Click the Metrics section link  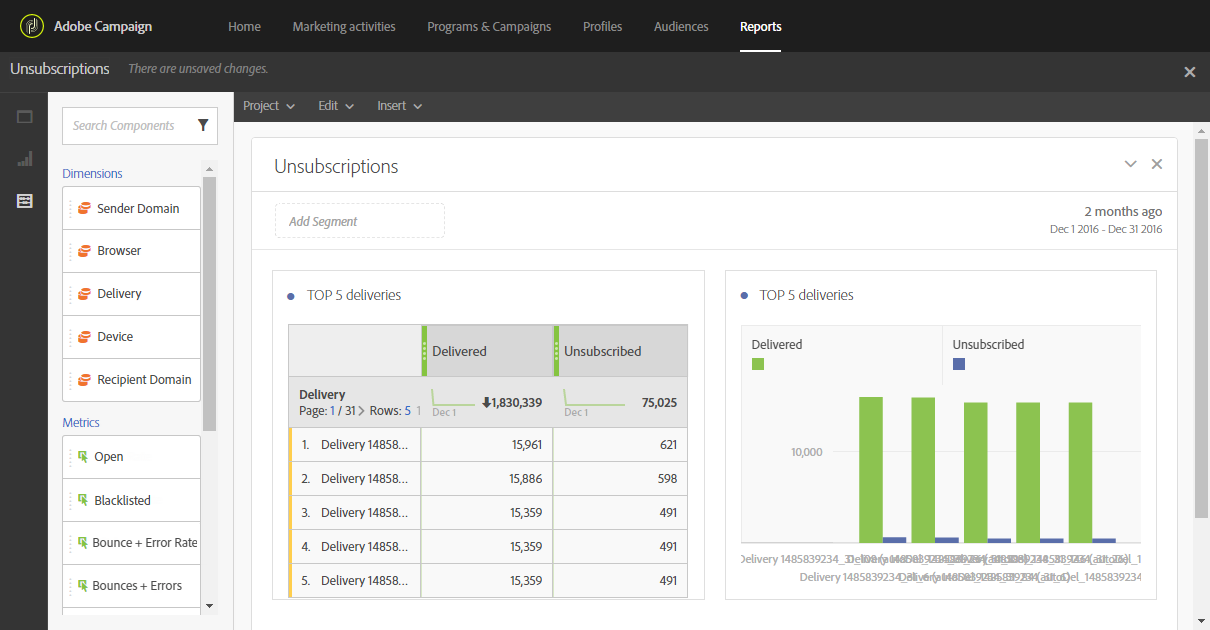point(81,423)
